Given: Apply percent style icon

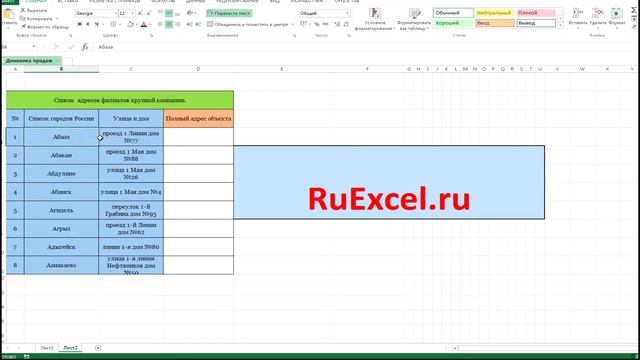Looking at the screenshot, I should tap(317, 24).
